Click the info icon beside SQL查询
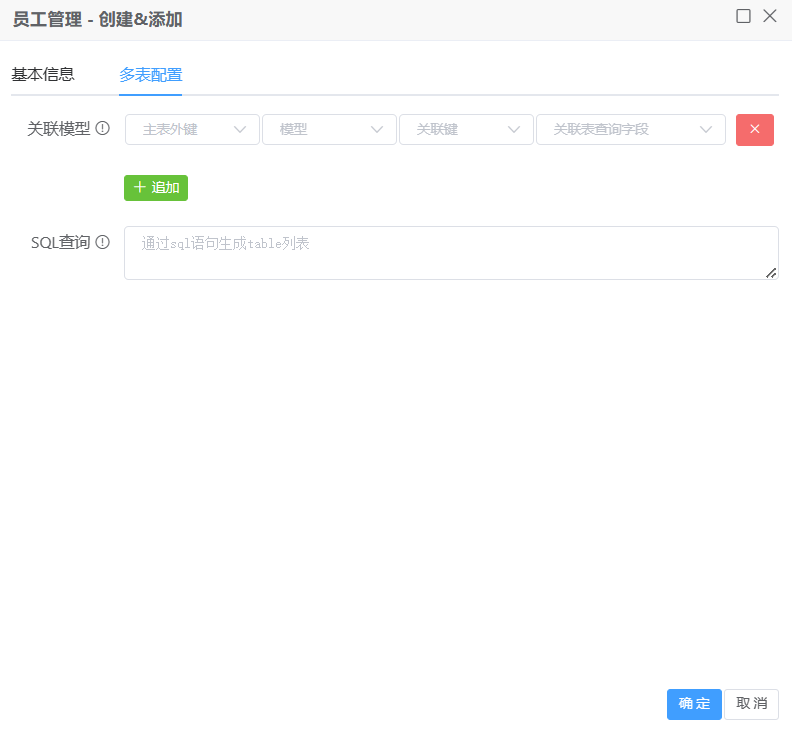The width and height of the screenshot is (792, 732). point(102,242)
